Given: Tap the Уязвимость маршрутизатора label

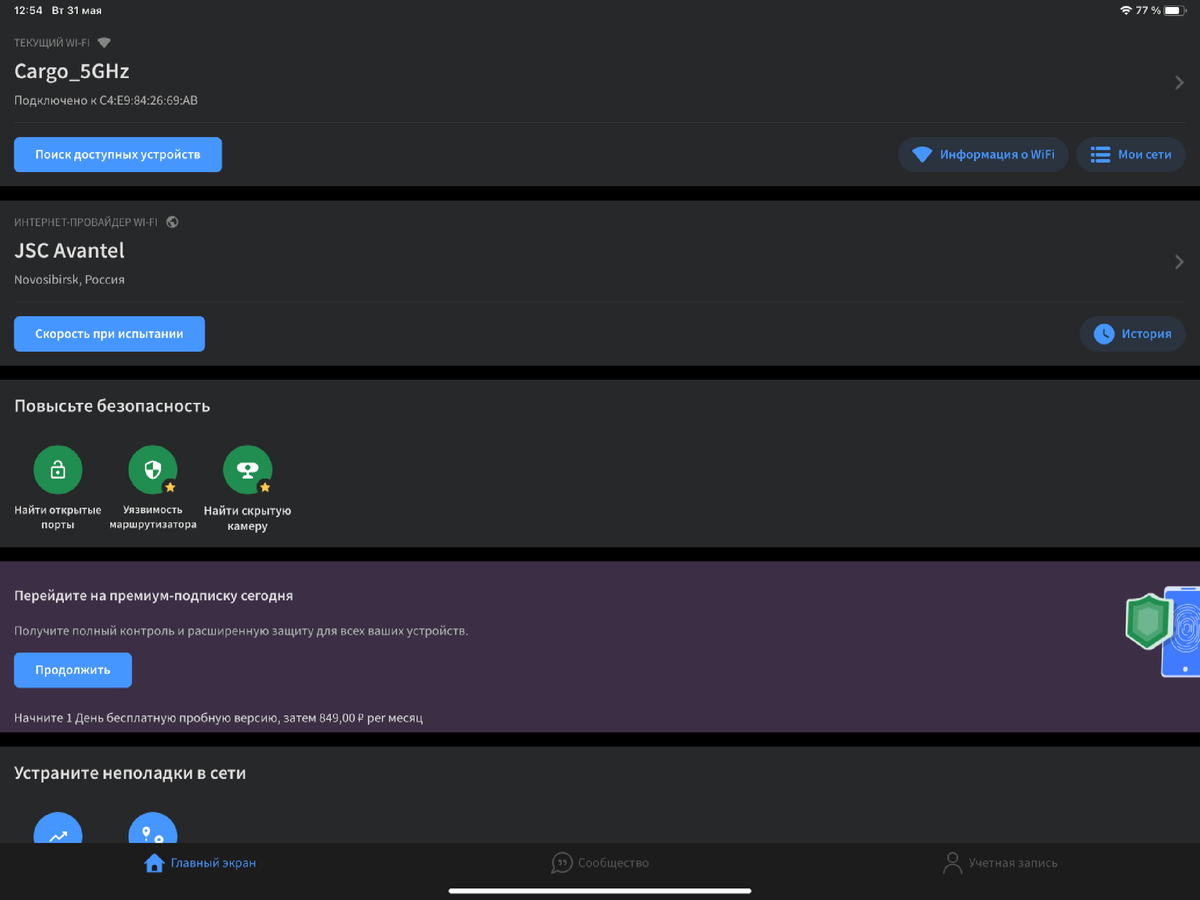Looking at the screenshot, I should pos(153,517).
